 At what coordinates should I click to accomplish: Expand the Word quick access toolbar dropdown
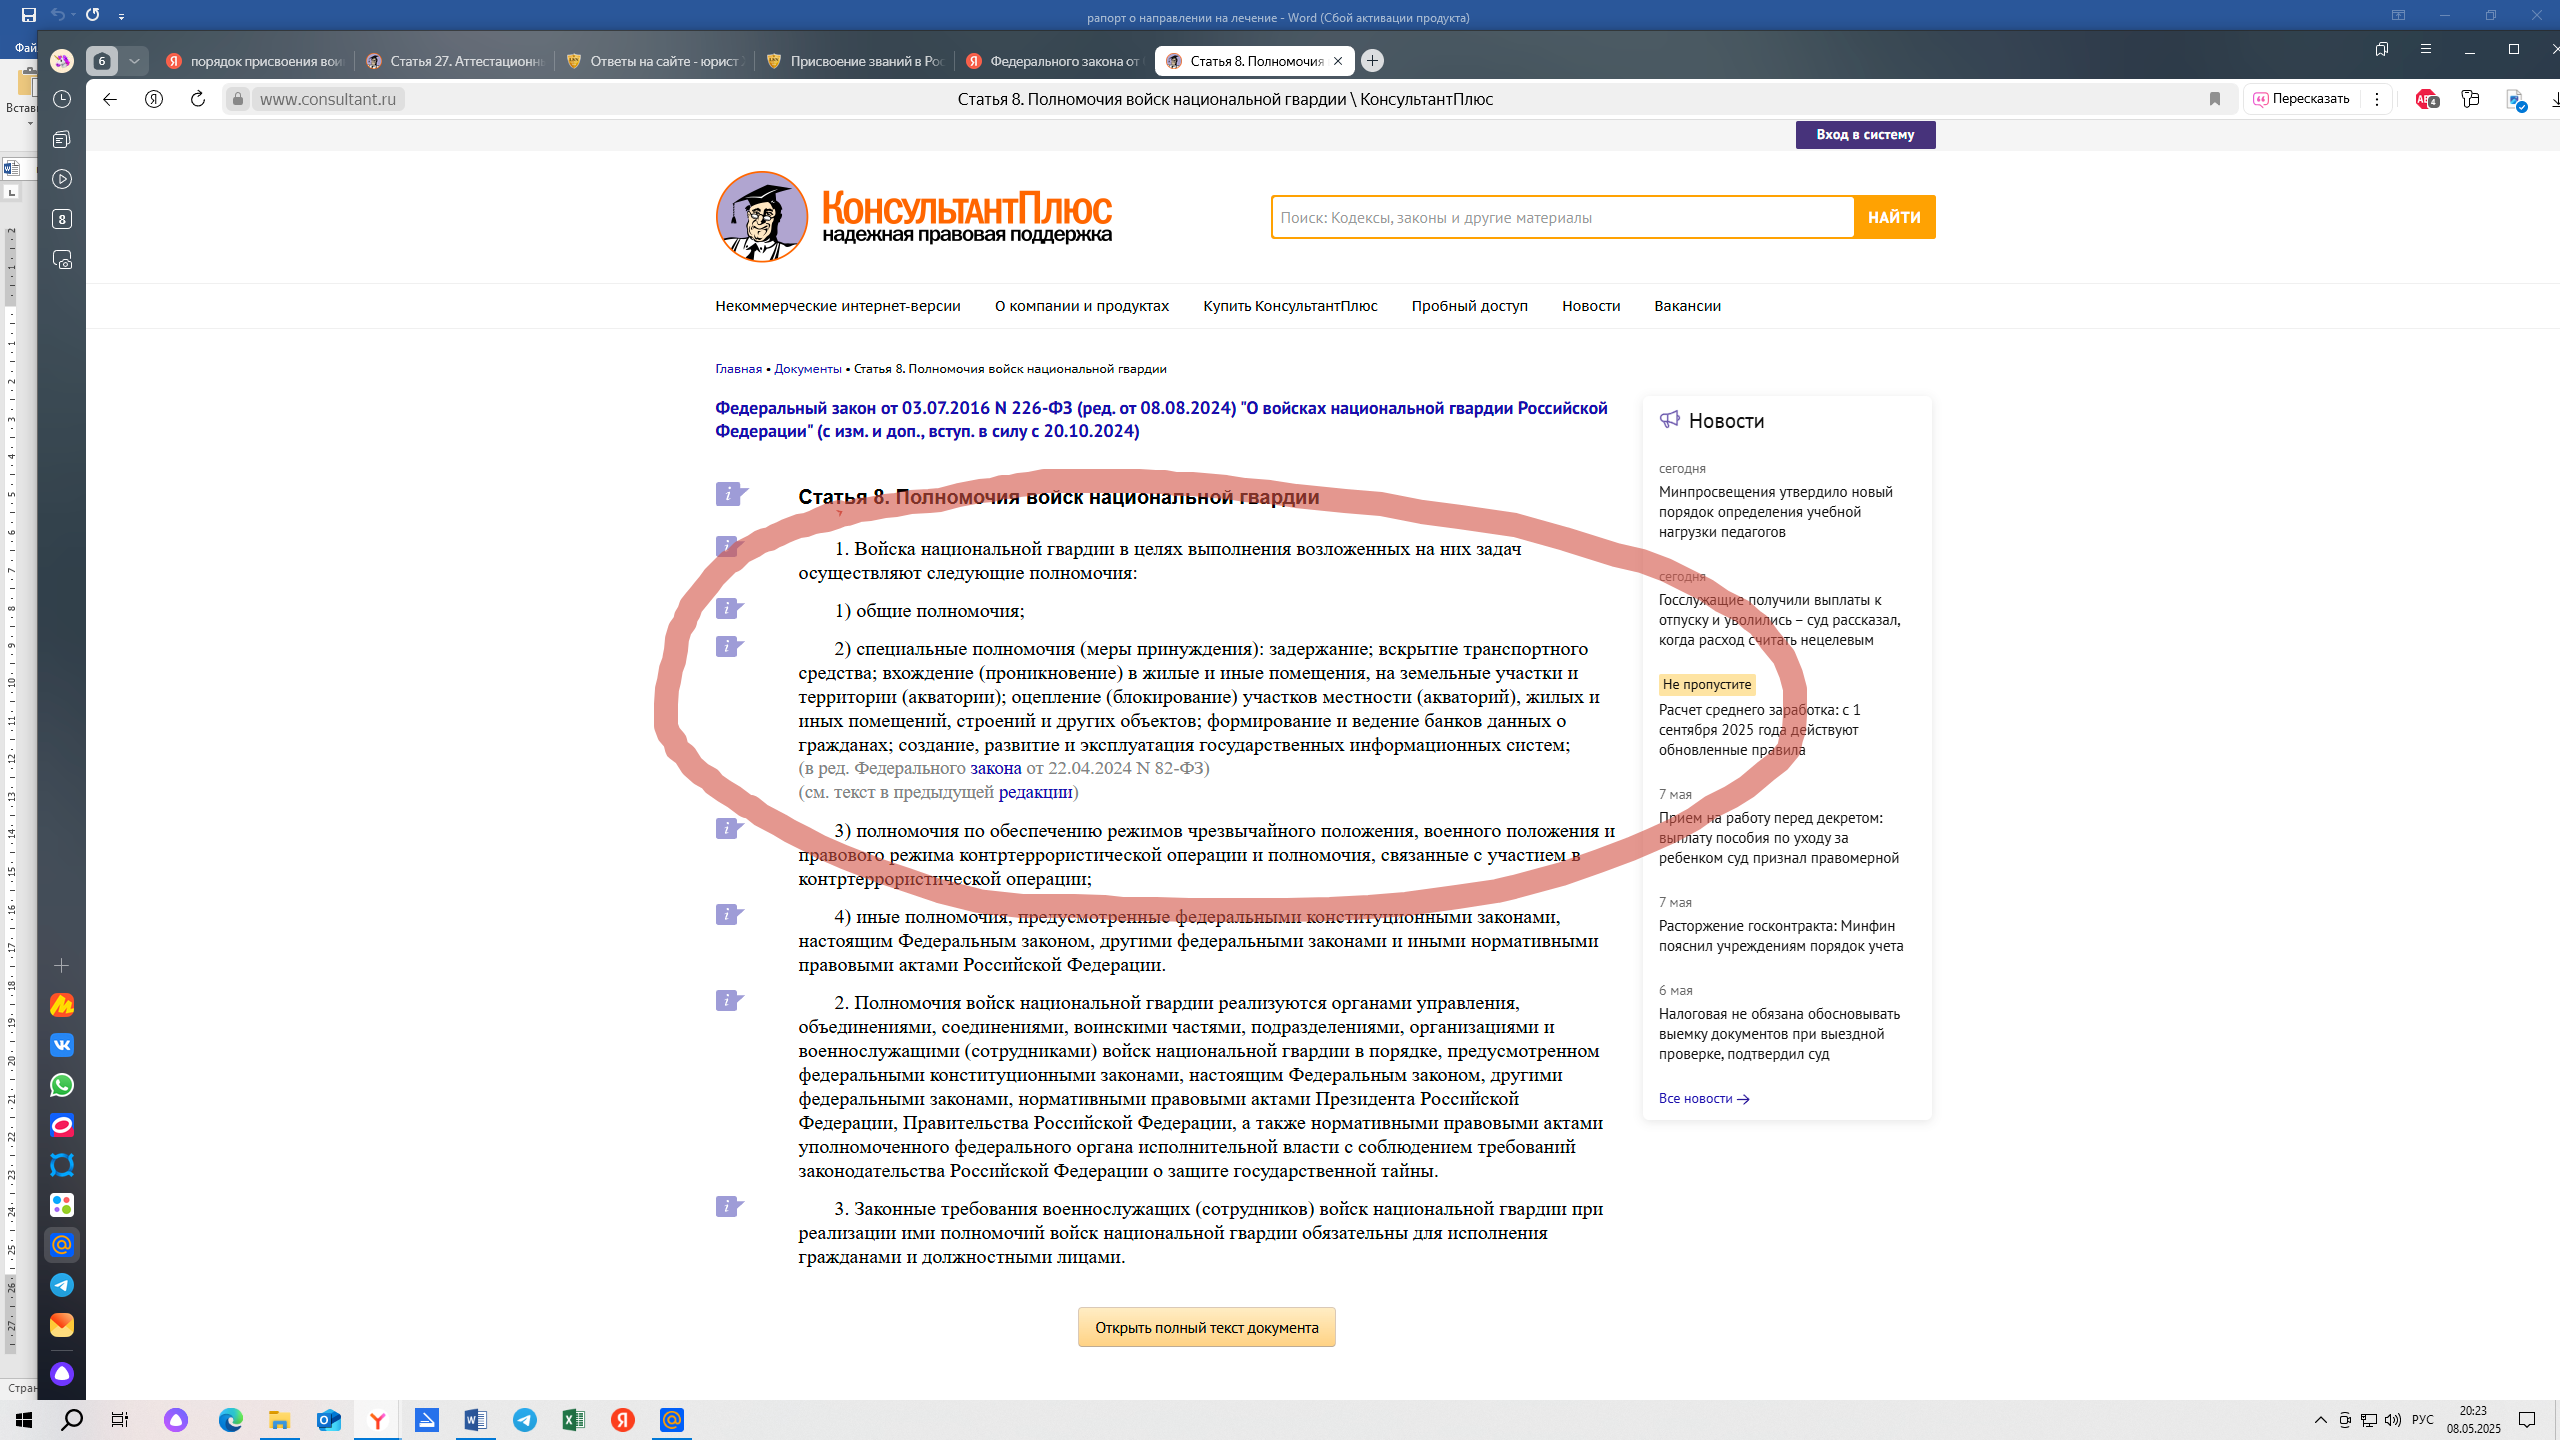coord(121,16)
